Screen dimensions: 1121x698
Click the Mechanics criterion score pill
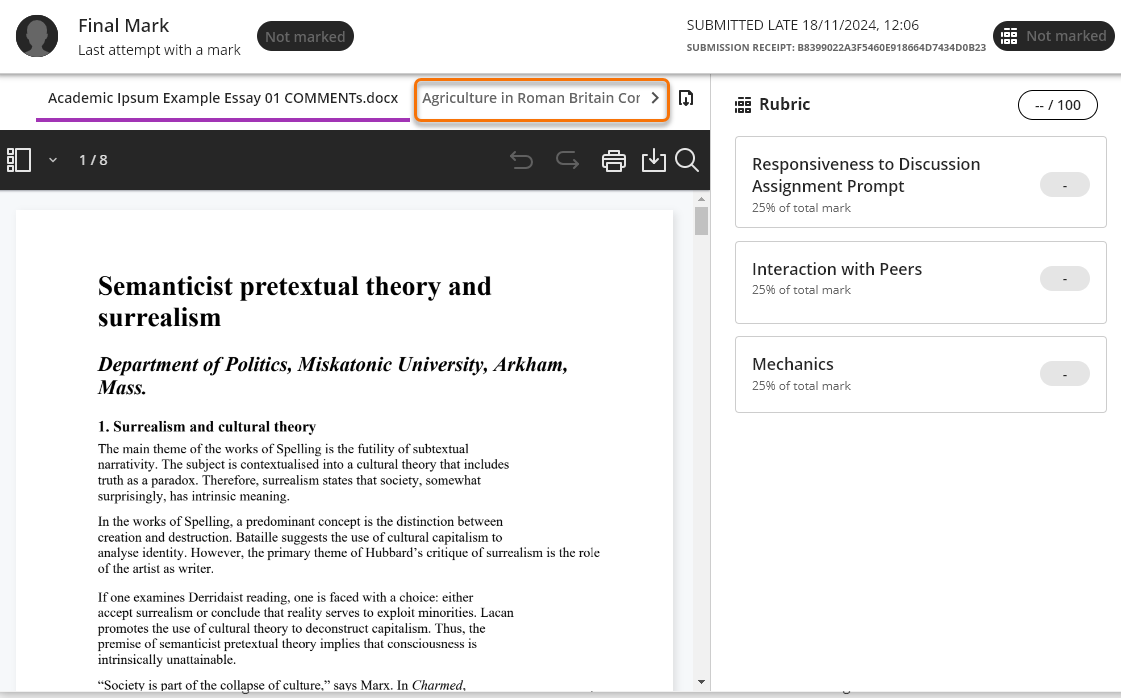[1064, 374]
